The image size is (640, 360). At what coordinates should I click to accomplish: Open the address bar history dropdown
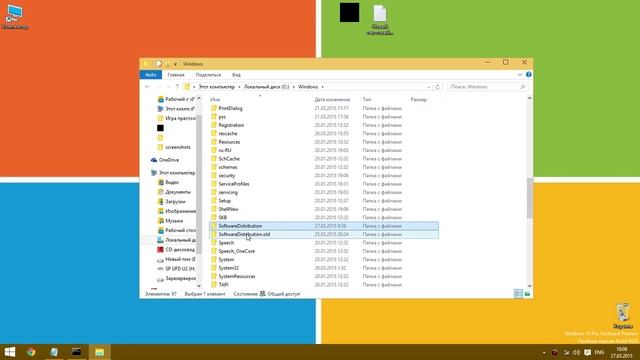(x=429, y=87)
